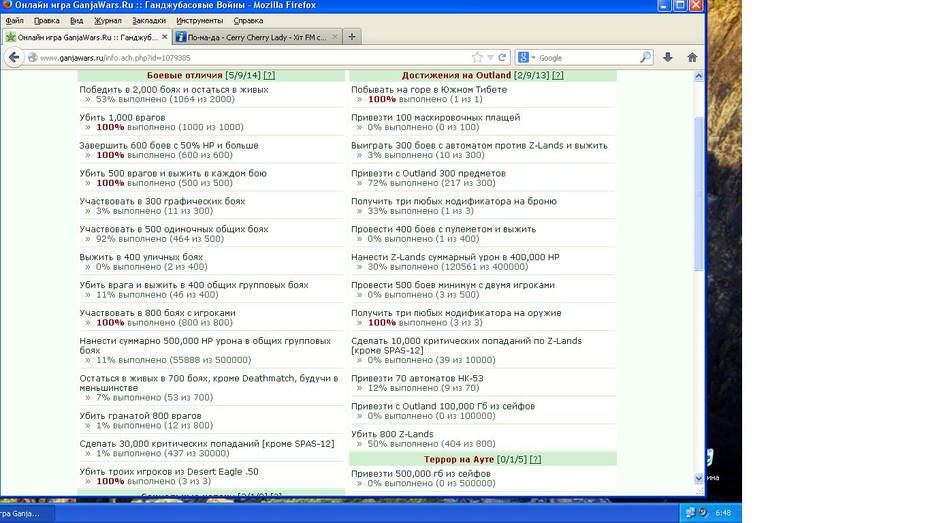Select the GanjaWars.Ru browser tab
Screen dimensions: 930x523
(x=87, y=37)
